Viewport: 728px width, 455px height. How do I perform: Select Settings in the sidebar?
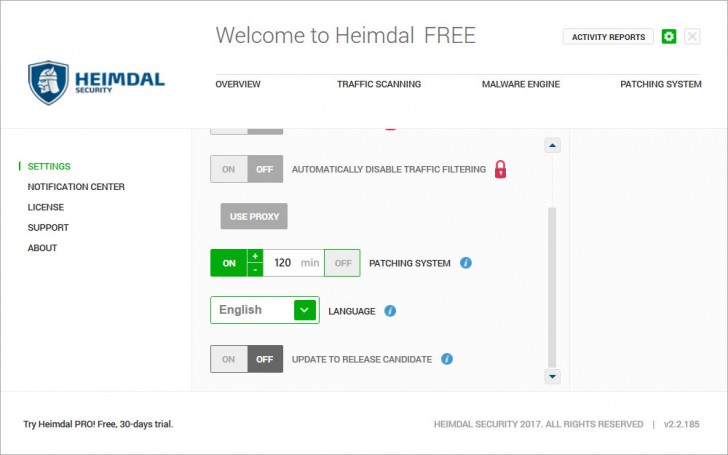tap(49, 166)
